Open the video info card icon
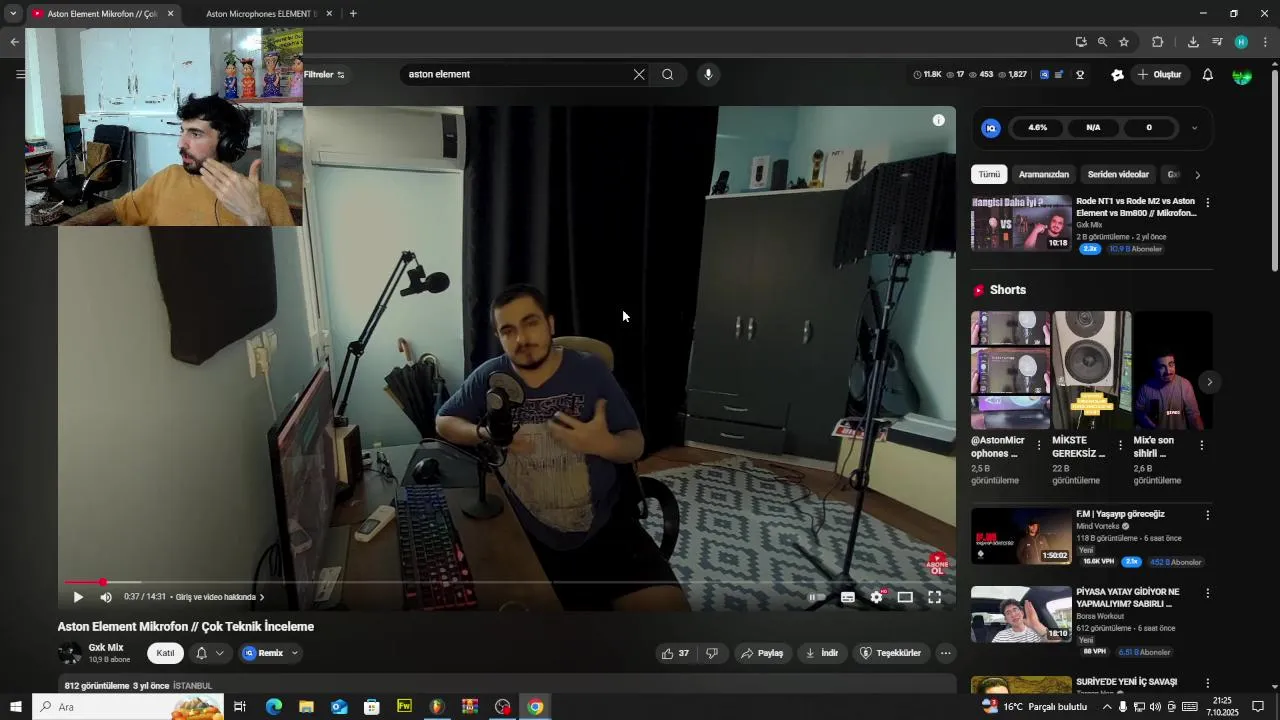This screenshot has height=720, width=1280. pos(938,120)
